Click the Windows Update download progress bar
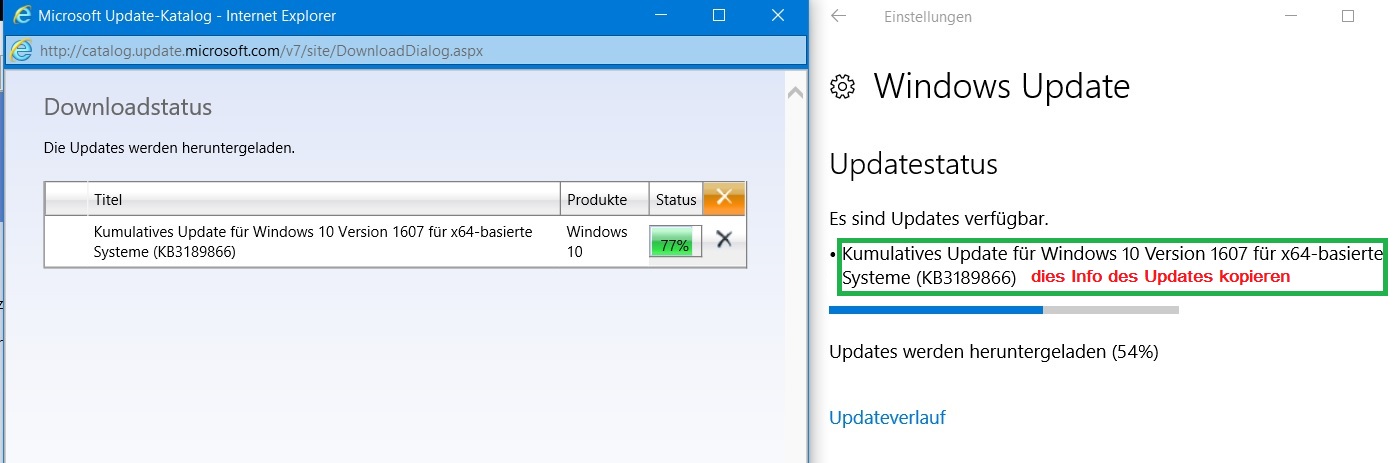Screen dimensions: 1396x463 pyautogui.click(x=1004, y=310)
